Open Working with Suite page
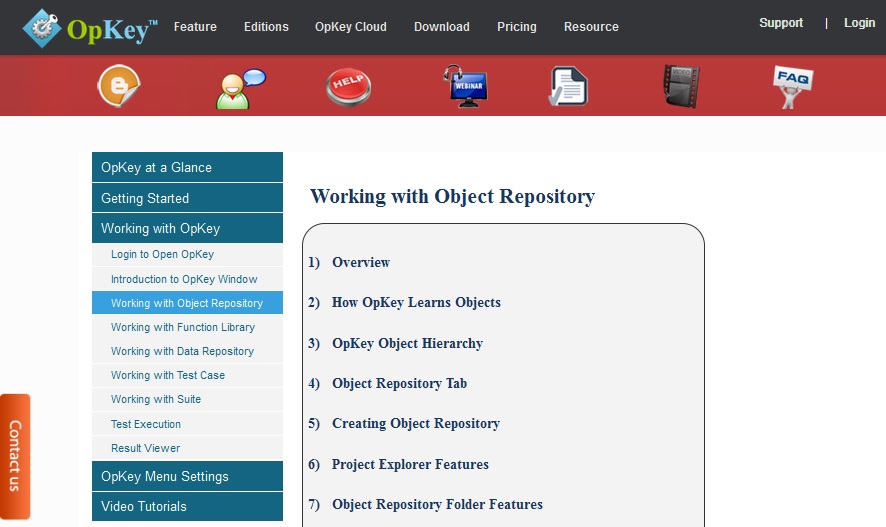Viewport: 886px width, 527px height. point(188,399)
